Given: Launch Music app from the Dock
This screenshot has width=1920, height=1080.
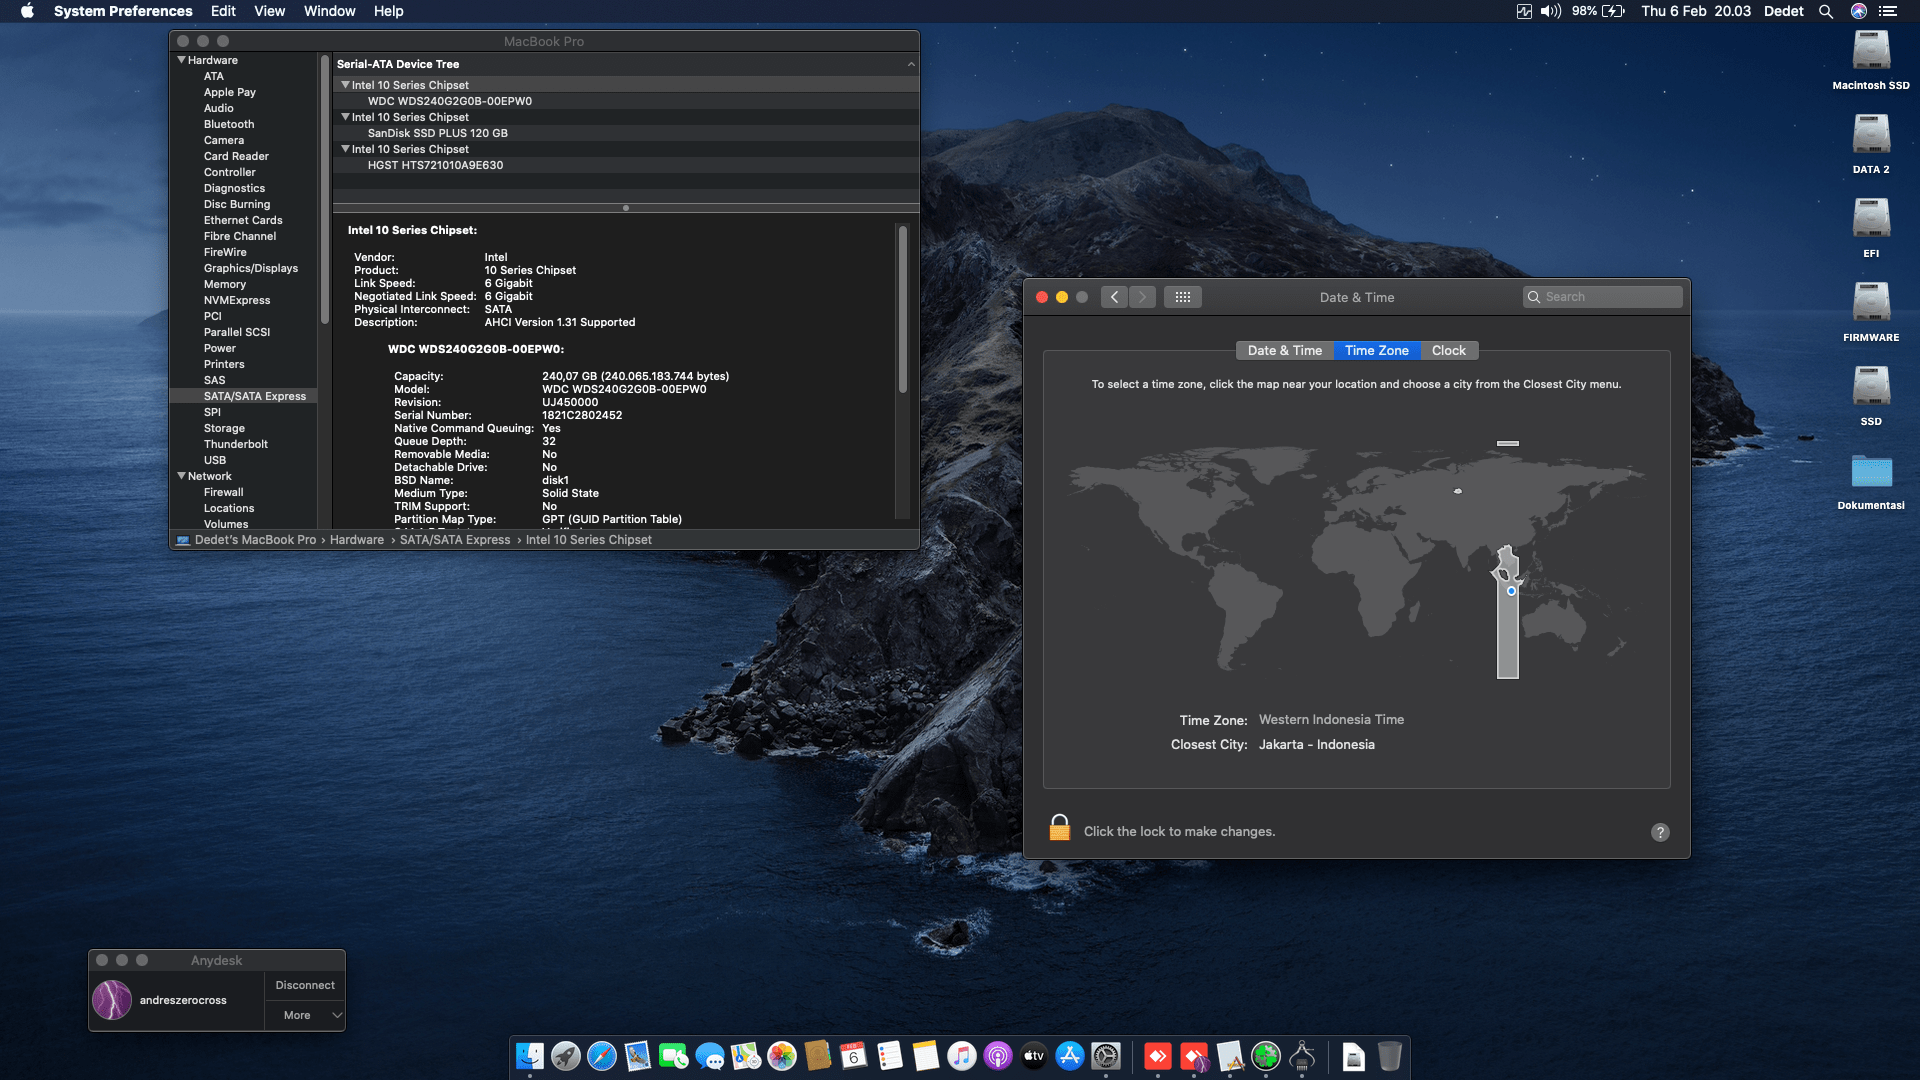Looking at the screenshot, I should tap(962, 1056).
